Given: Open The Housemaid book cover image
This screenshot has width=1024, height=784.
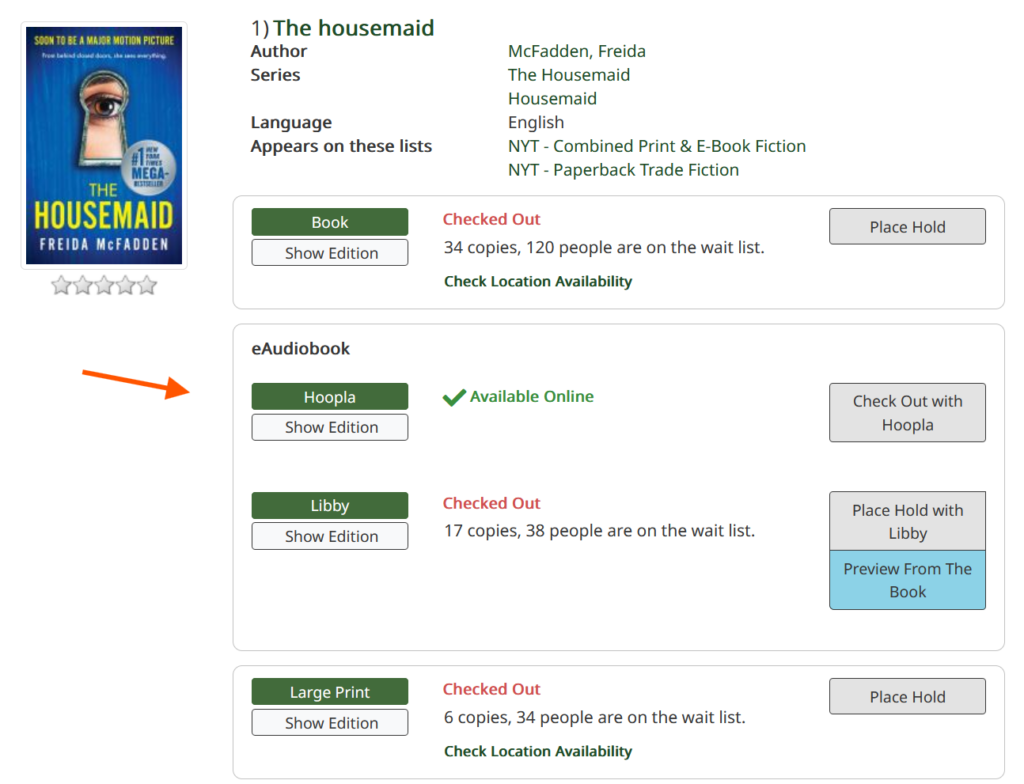Looking at the screenshot, I should click(104, 145).
